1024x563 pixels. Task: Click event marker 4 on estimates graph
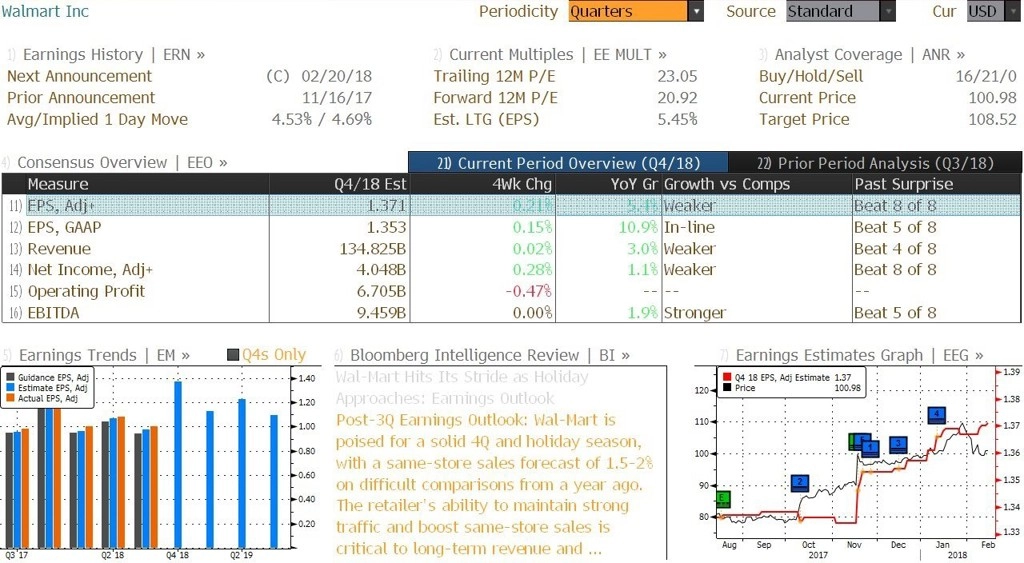(x=936, y=414)
